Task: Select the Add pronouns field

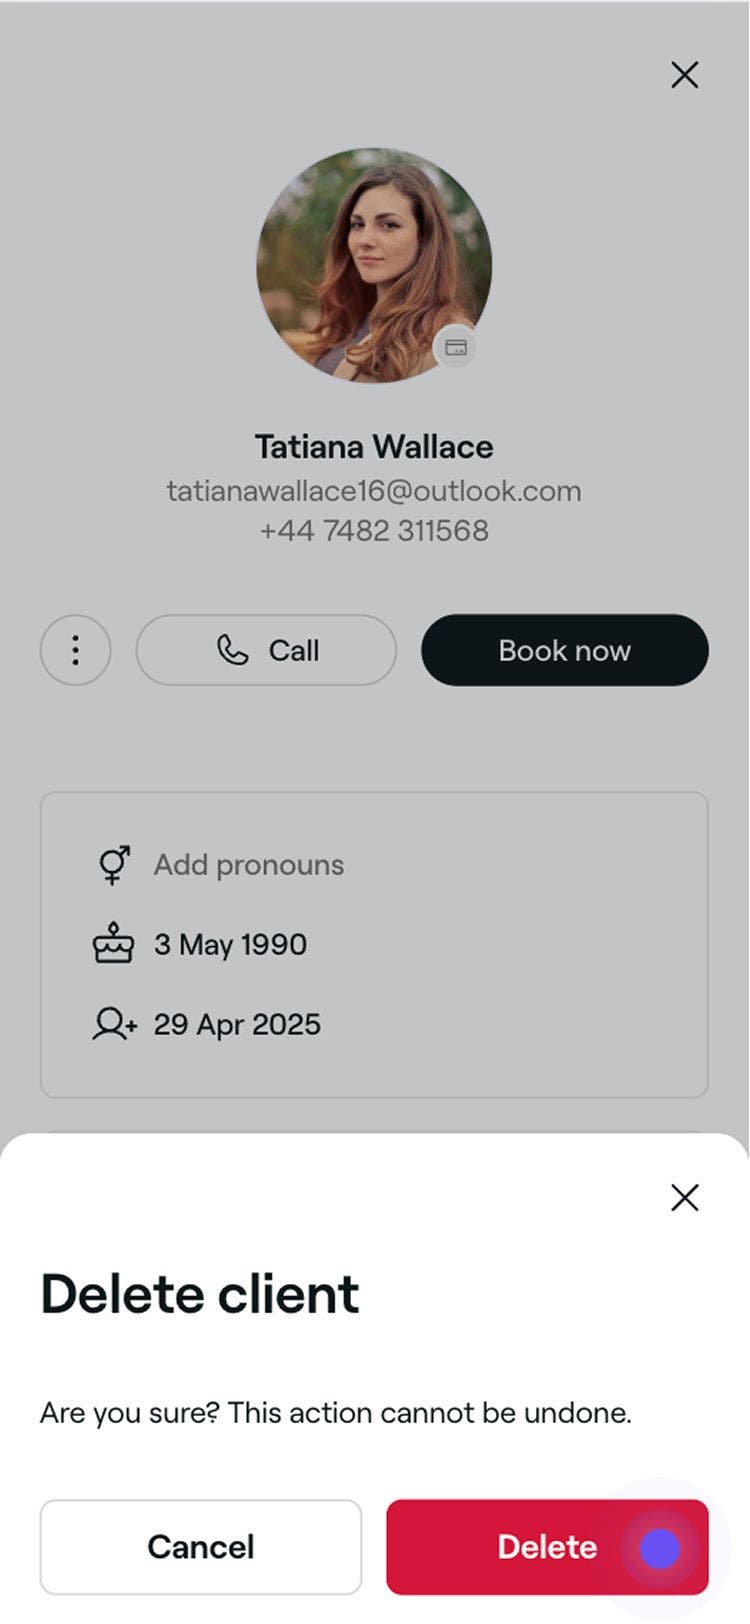Action: click(x=248, y=865)
